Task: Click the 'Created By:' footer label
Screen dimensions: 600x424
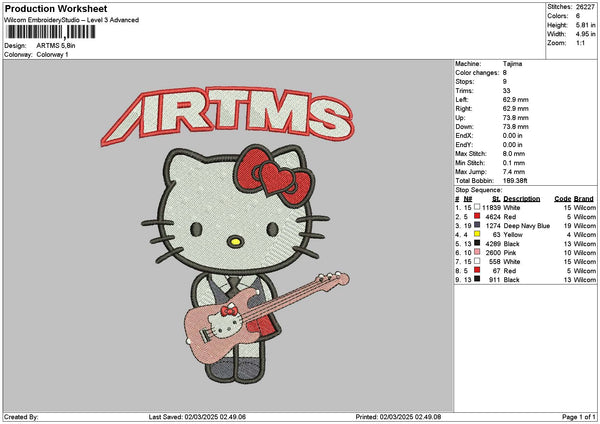Action: (x=21, y=417)
